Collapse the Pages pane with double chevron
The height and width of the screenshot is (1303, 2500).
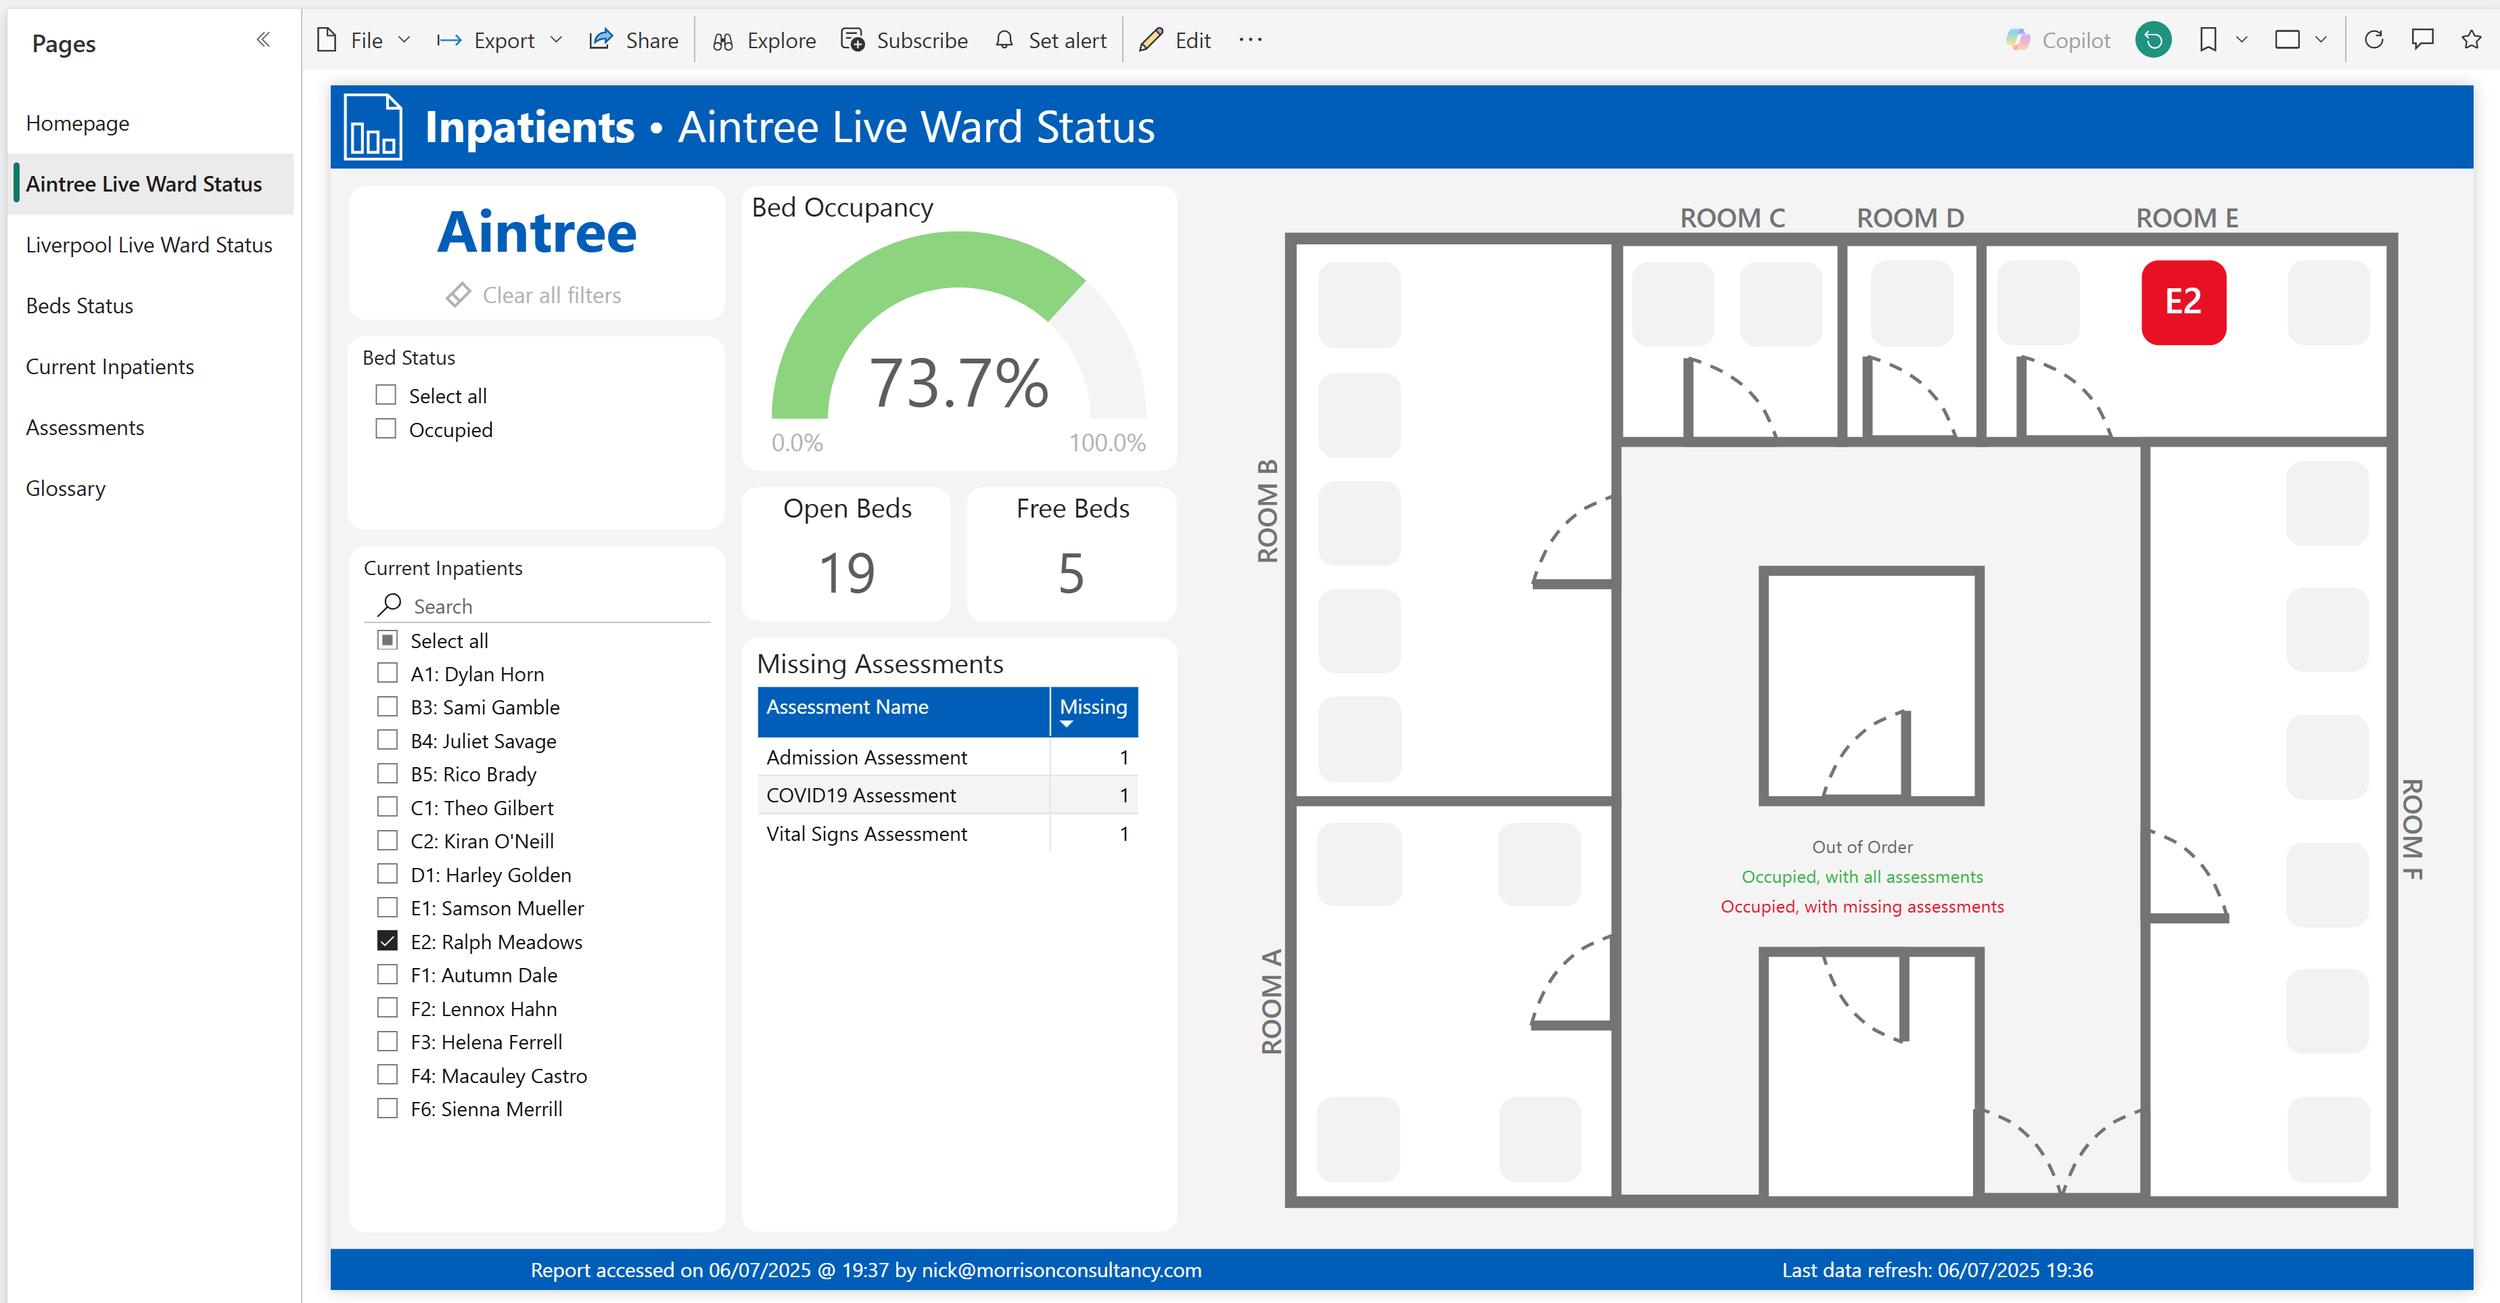coord(263,40)
